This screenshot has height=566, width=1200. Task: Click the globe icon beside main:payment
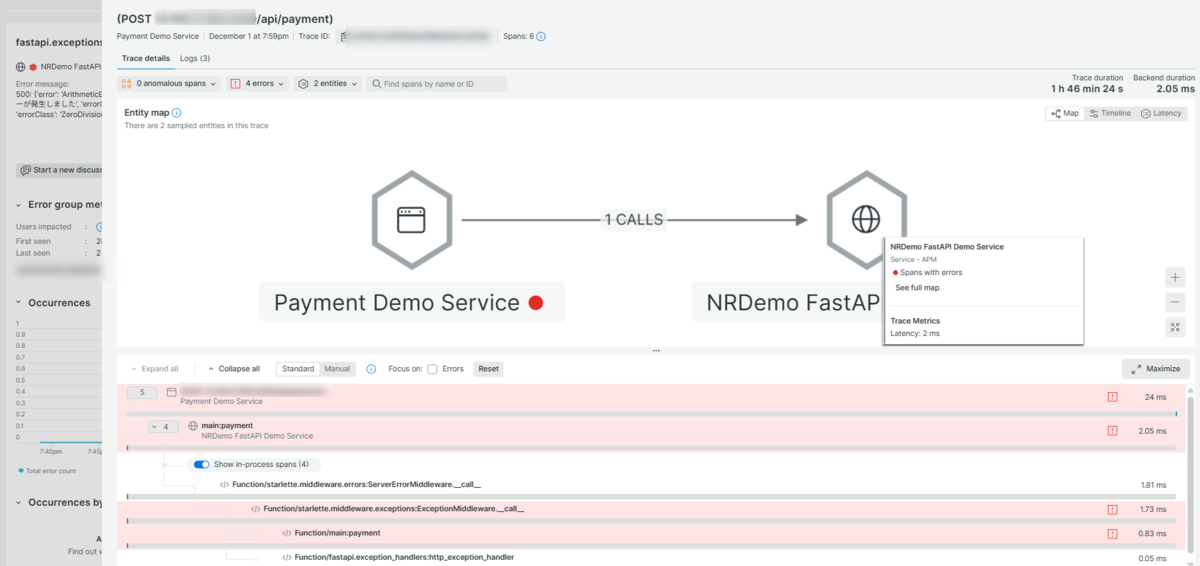193,426
